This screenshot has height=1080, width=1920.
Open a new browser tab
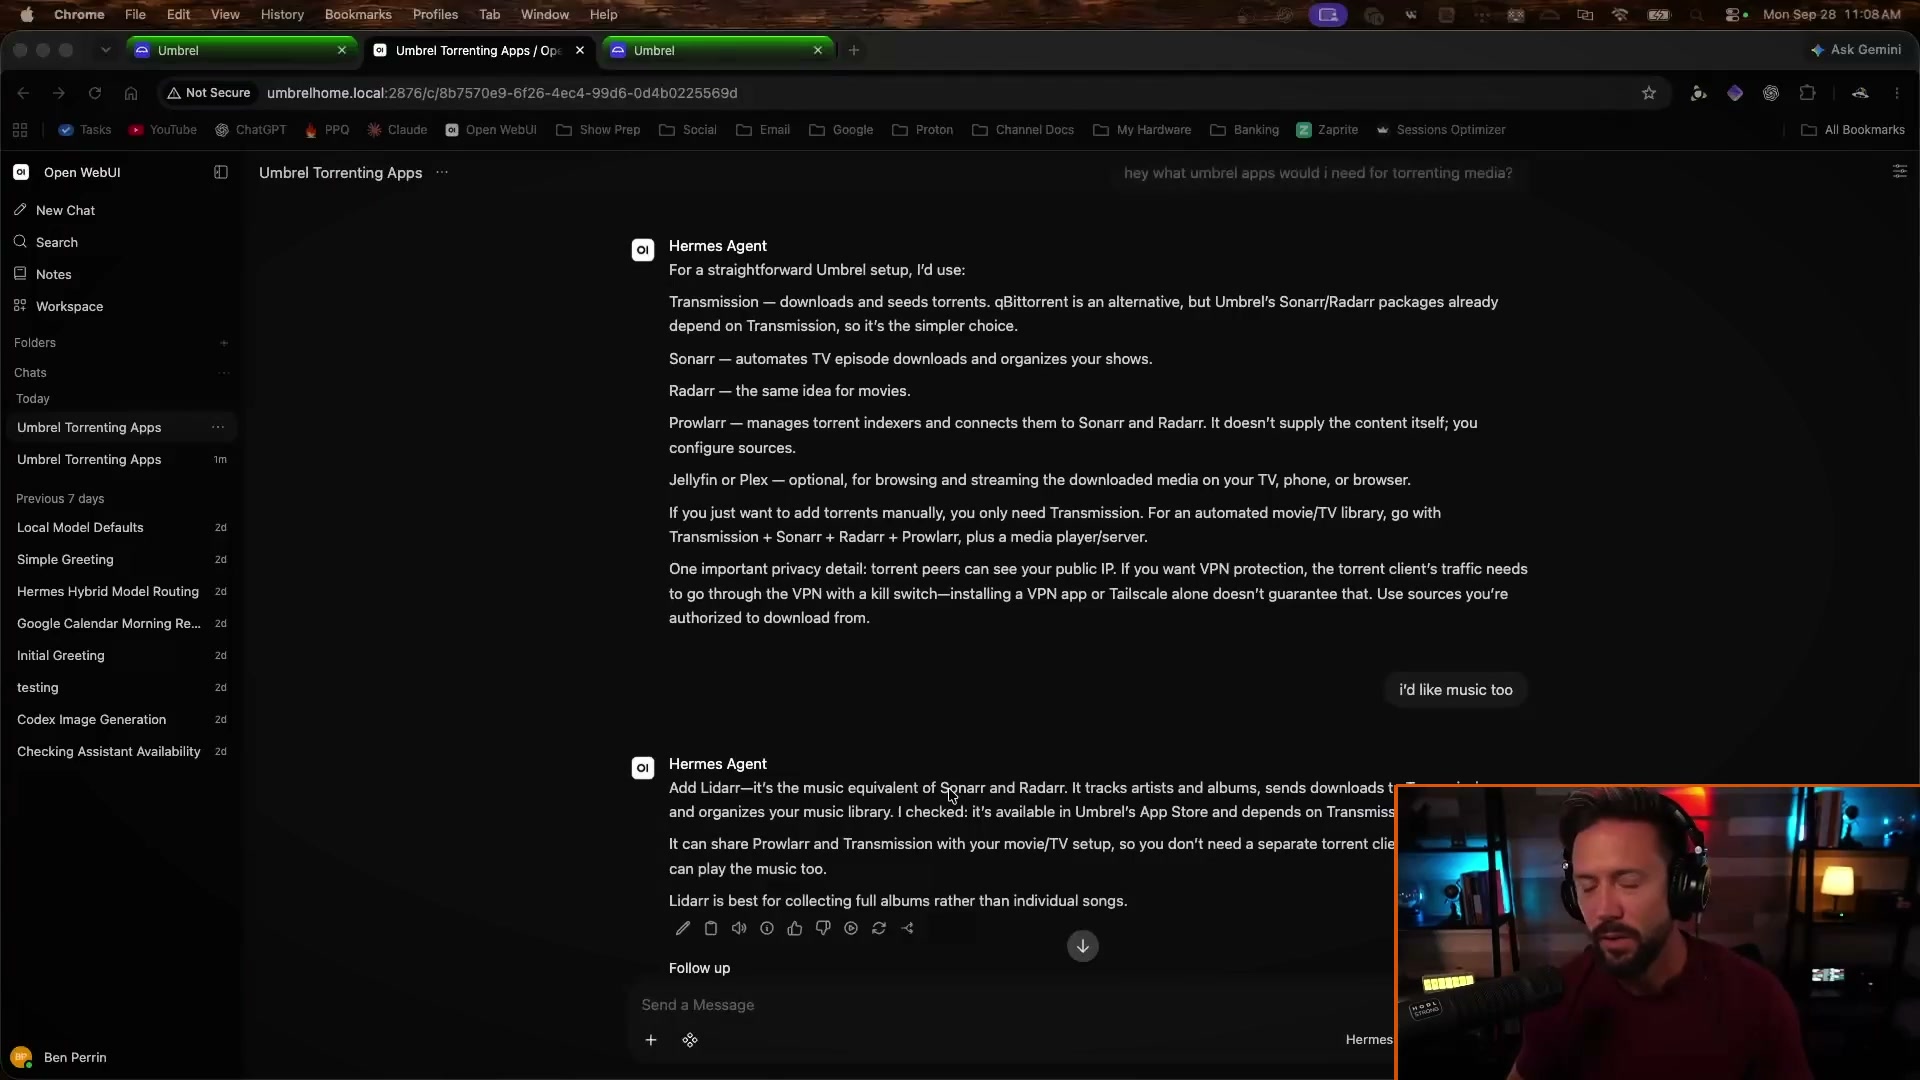coord(854,50)
